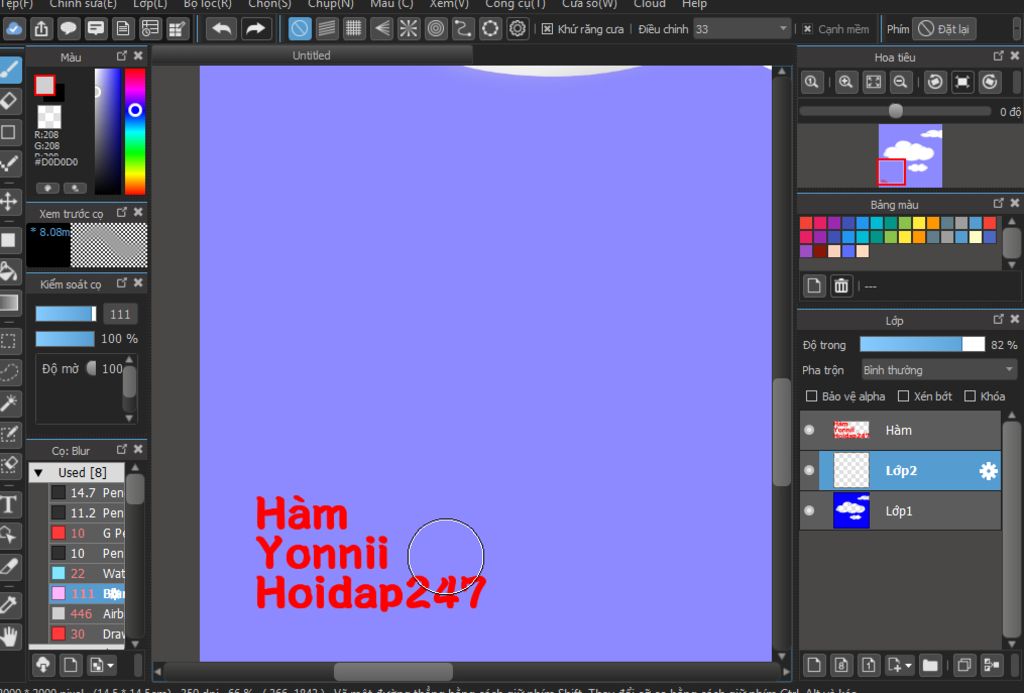Download cloud brush icon in brush panel
This screenshot has width=1024, height=693.
coord(43,665)
